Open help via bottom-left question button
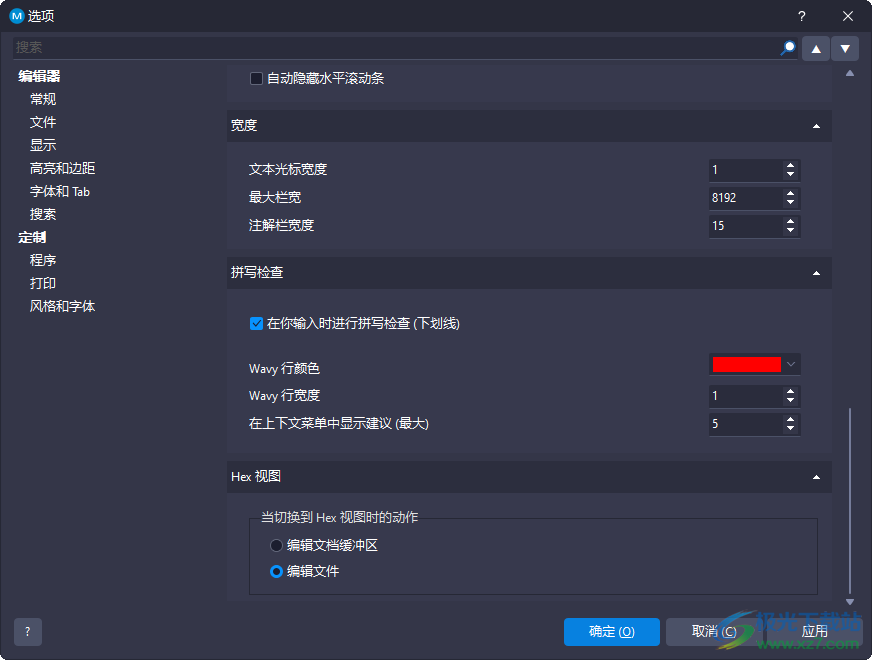Screen dimensions: 872x660 pyautogui.click(x=28, y=632)
